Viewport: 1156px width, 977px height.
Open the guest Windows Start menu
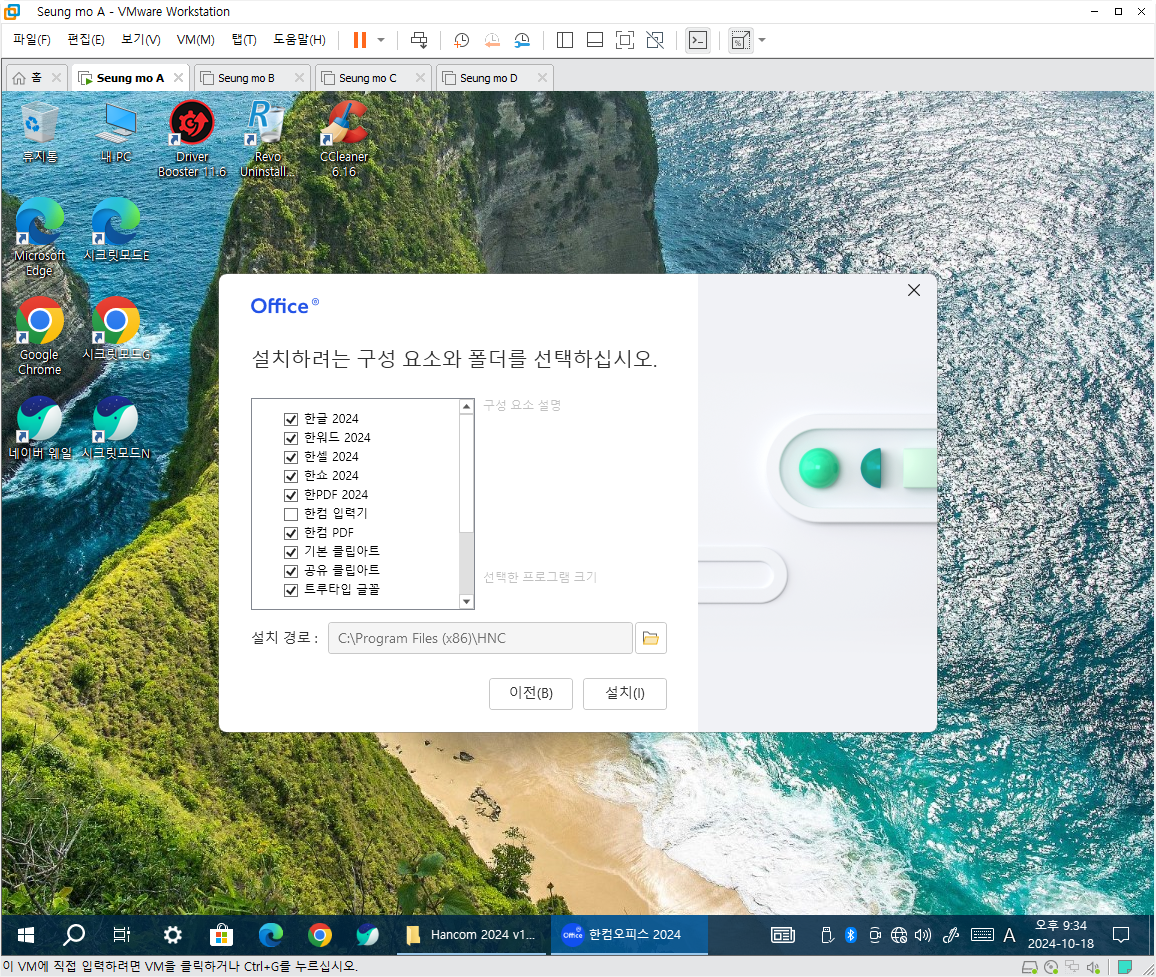click(26, 935)
